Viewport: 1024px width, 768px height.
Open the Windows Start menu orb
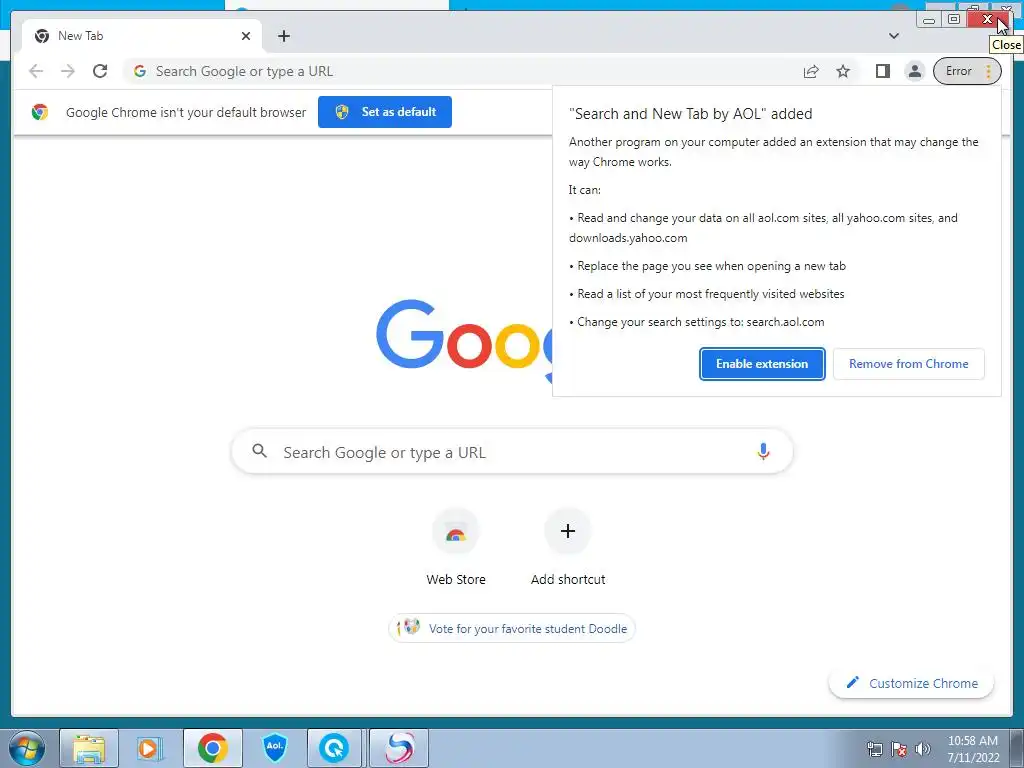pos(27,748)
